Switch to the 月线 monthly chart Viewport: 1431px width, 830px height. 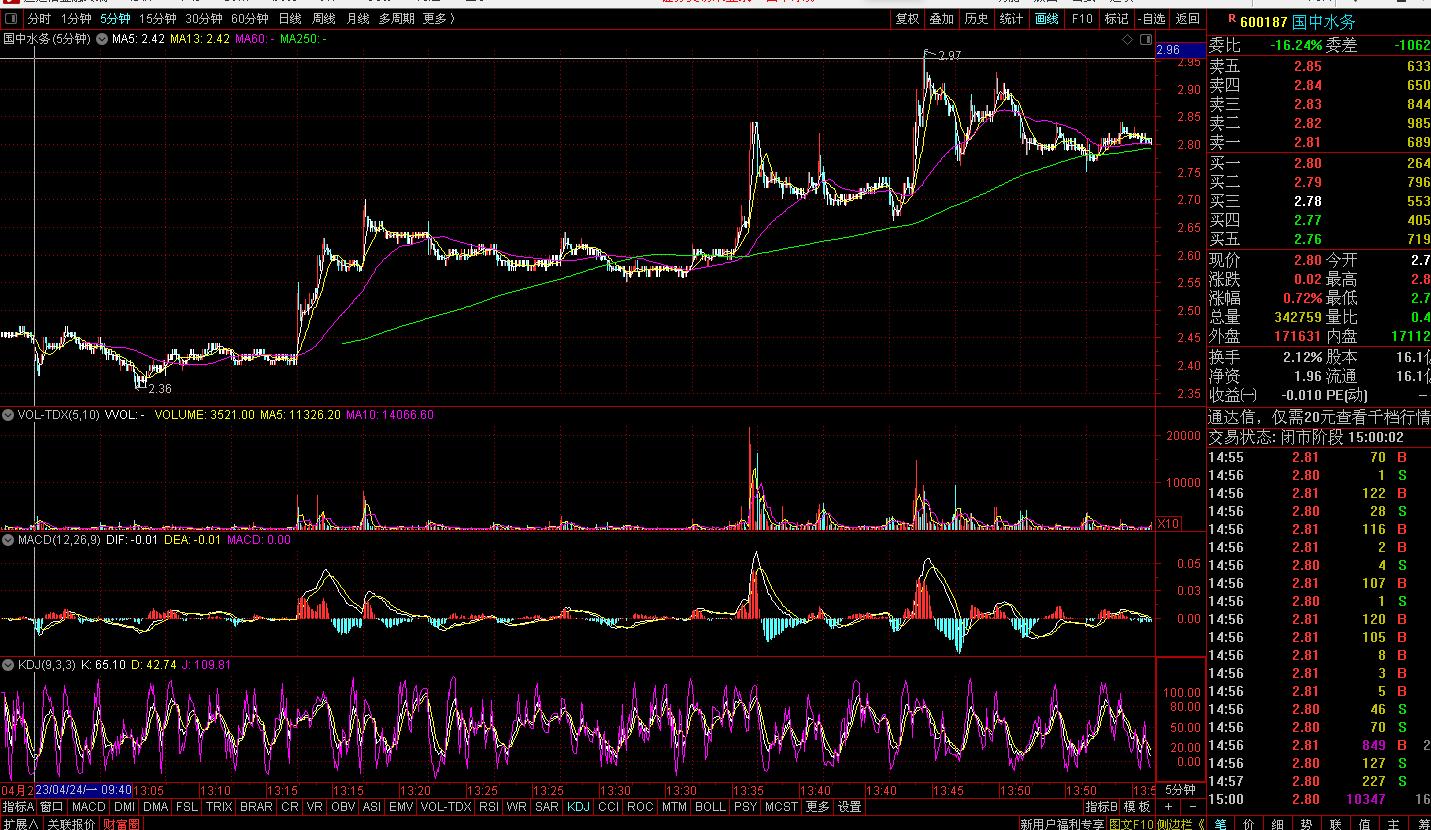[357, 19]
